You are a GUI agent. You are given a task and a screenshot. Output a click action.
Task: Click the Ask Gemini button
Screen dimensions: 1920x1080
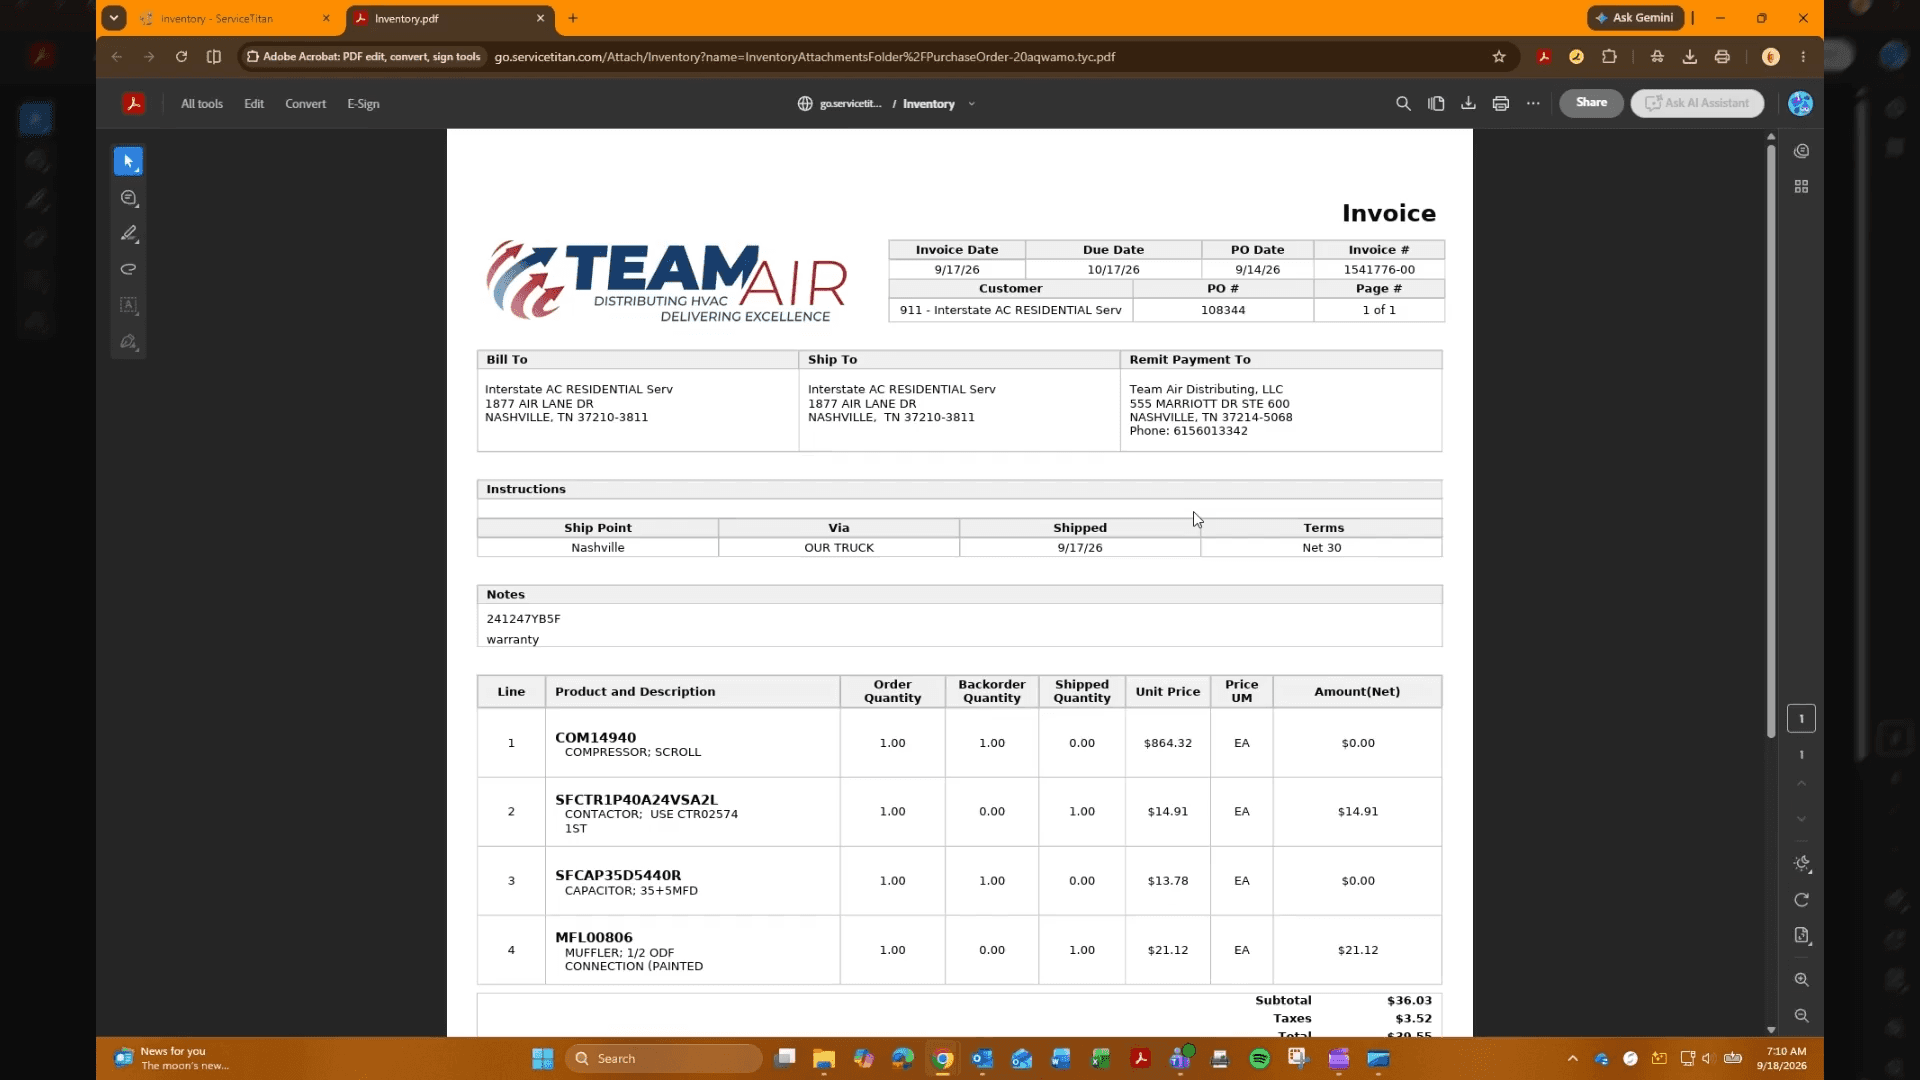(1634, 18)
